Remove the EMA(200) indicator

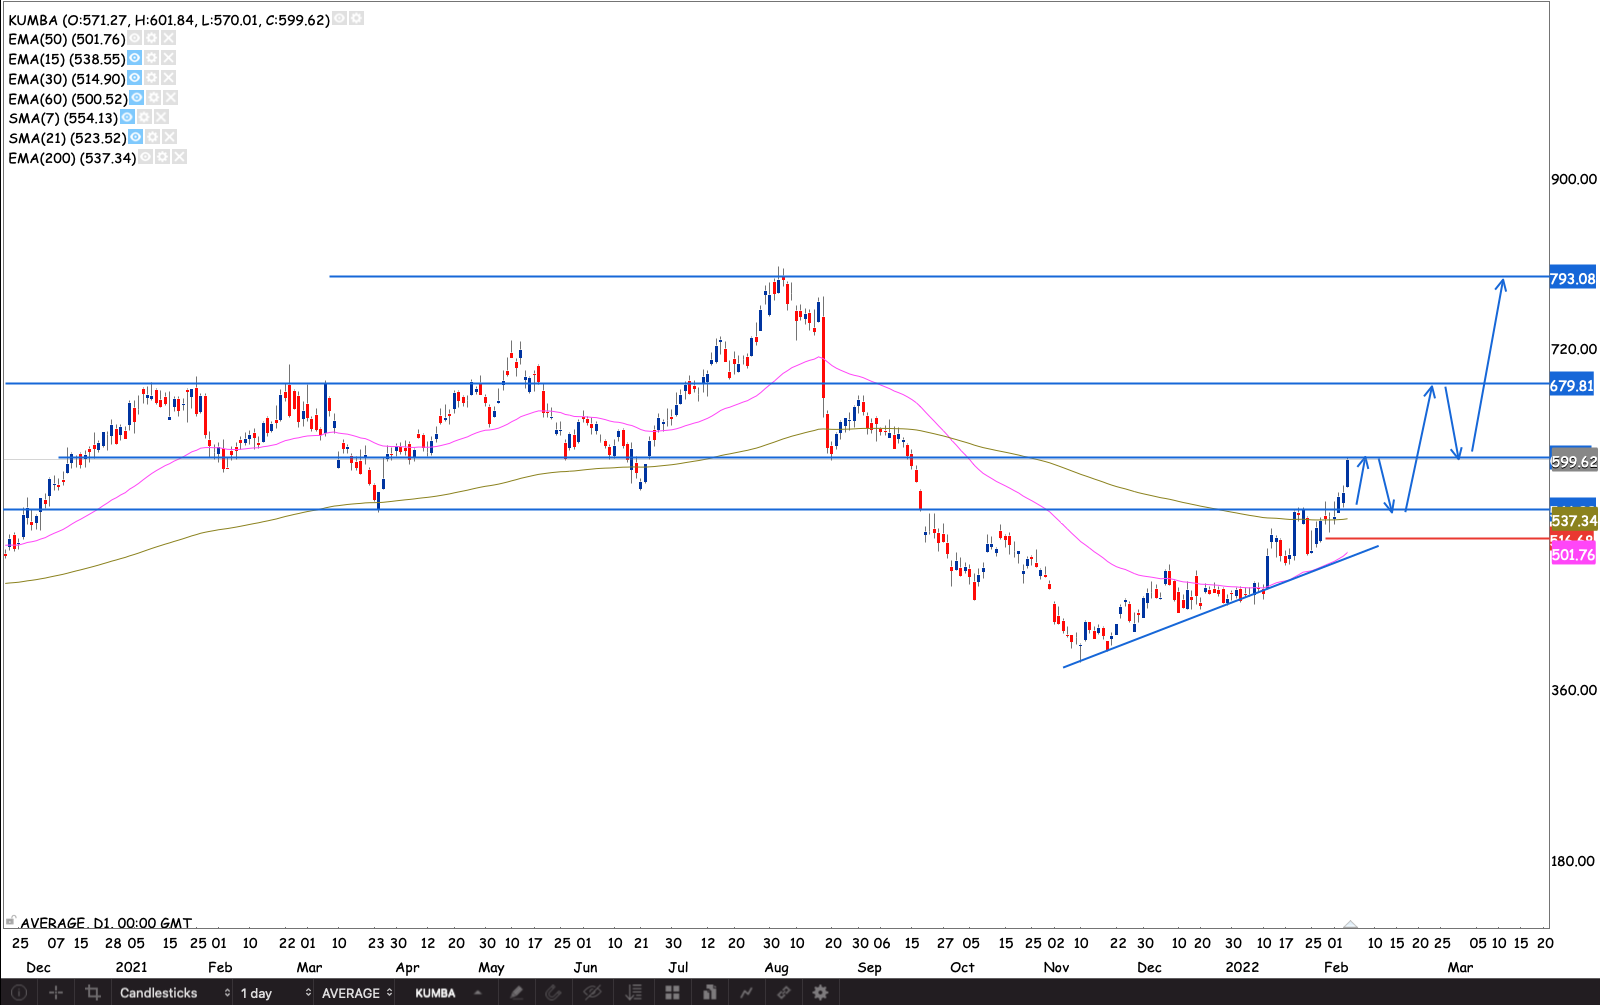click(179, 157)
